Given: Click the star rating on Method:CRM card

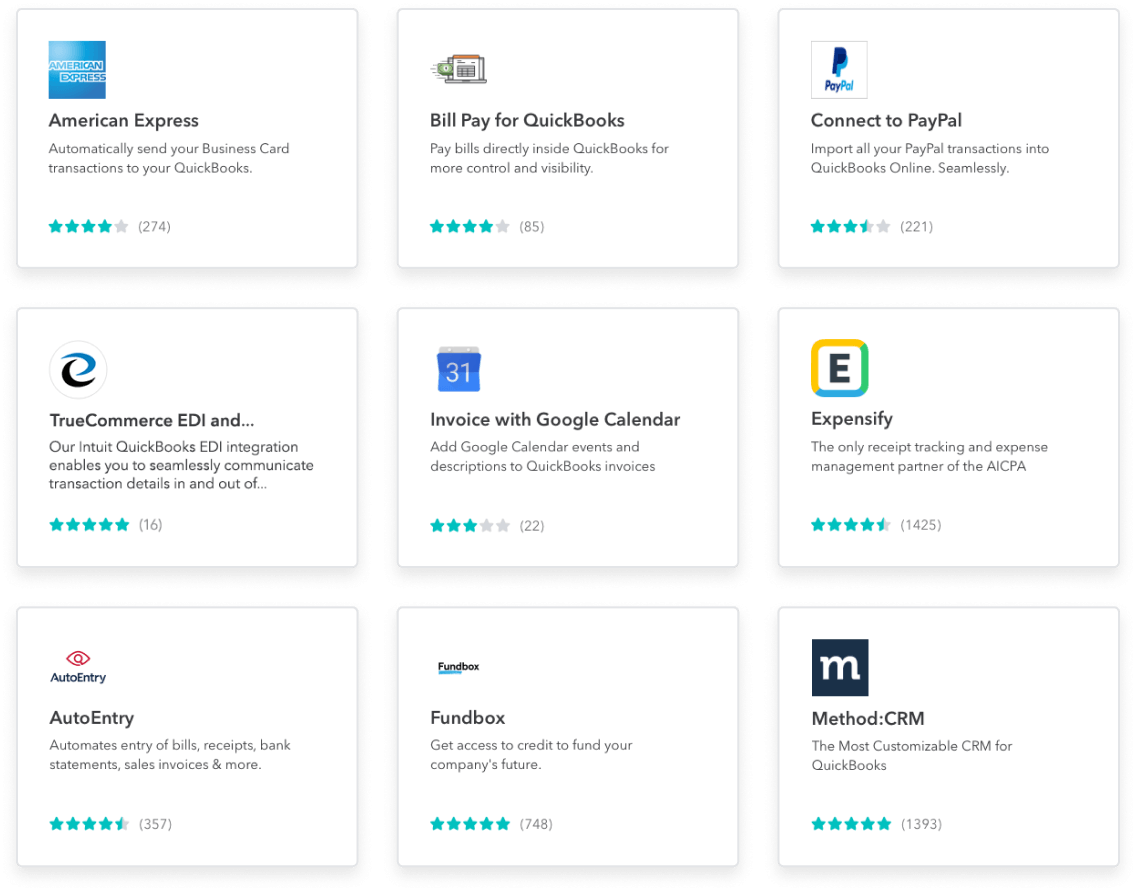Looking at the screenshot, I should click(851, 824).
